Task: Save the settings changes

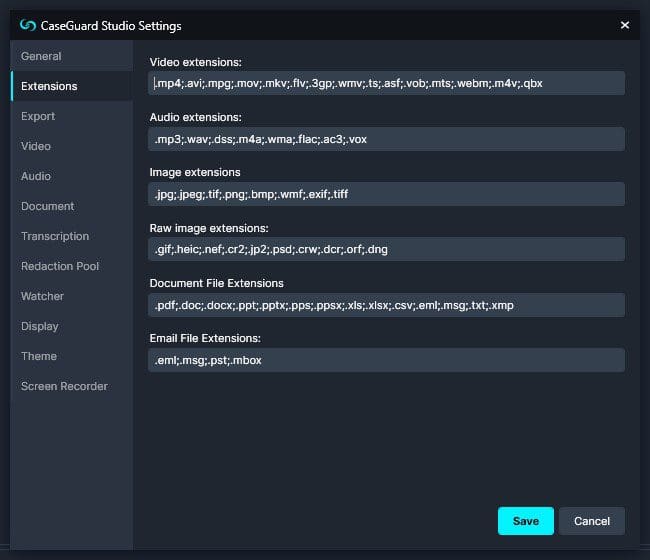Action: tap(526, 521)
